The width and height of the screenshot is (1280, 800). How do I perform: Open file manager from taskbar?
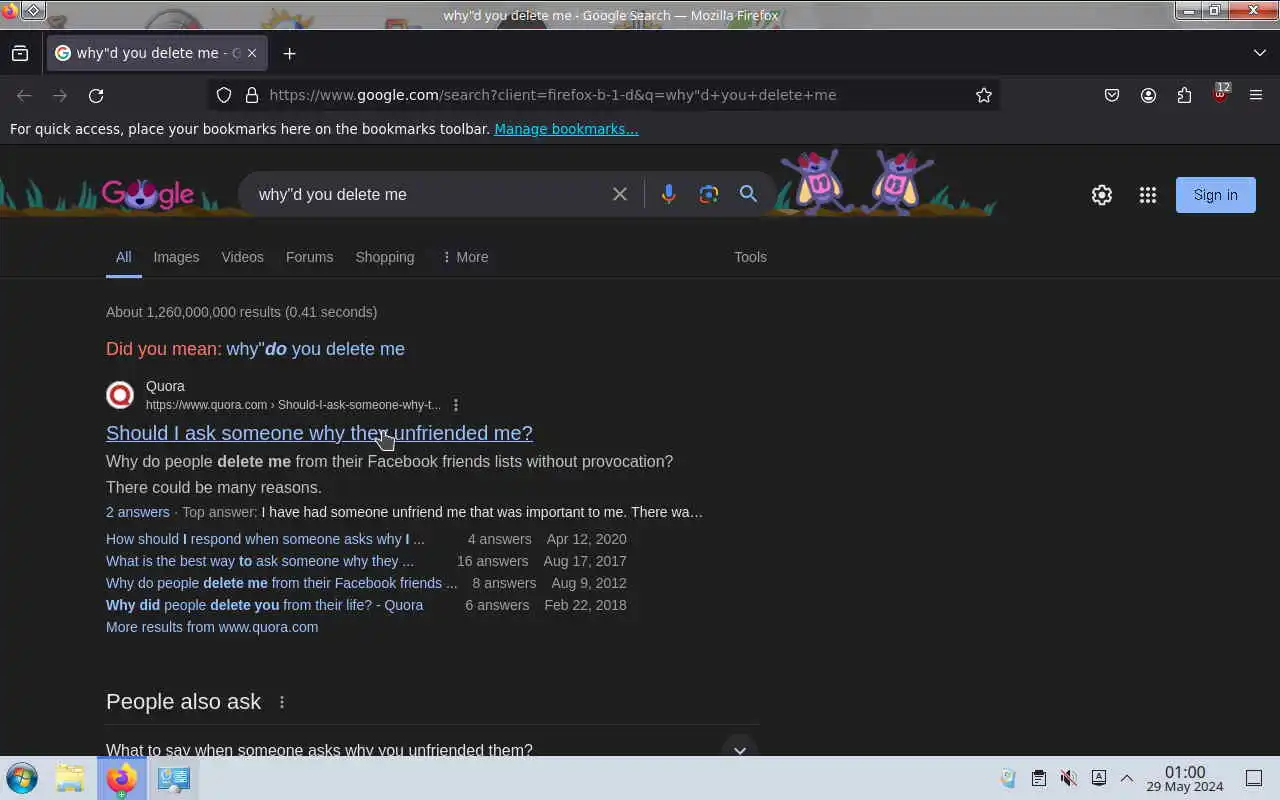[70, 778]
